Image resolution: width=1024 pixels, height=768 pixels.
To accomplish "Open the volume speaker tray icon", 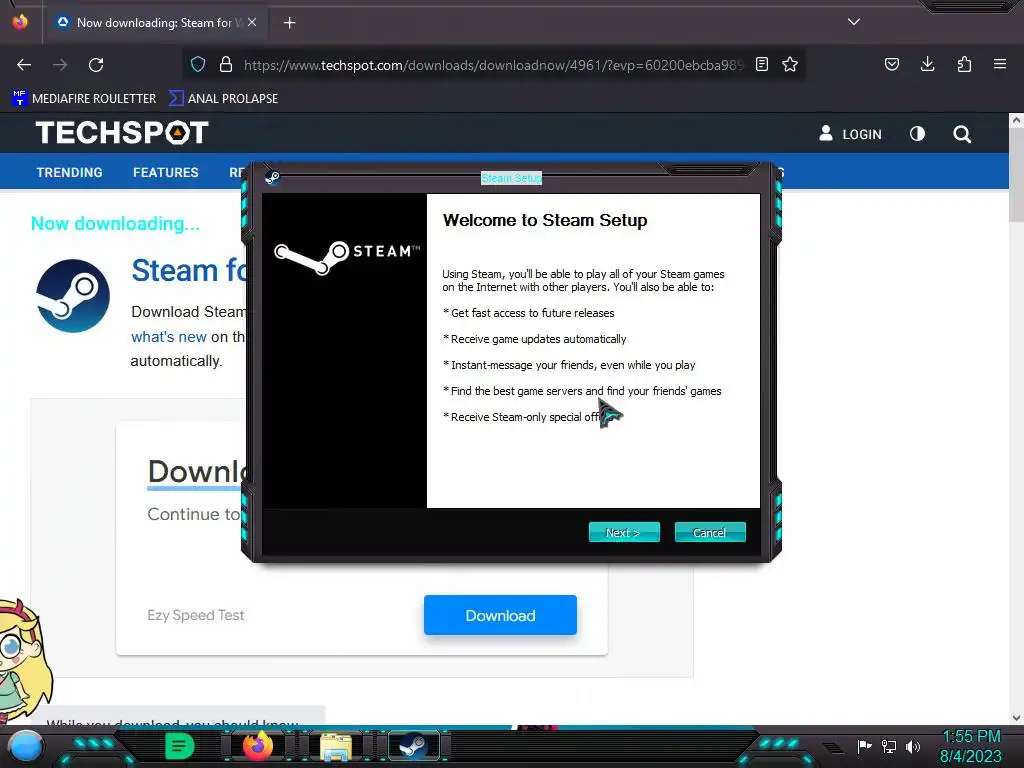I will (913, 746).
